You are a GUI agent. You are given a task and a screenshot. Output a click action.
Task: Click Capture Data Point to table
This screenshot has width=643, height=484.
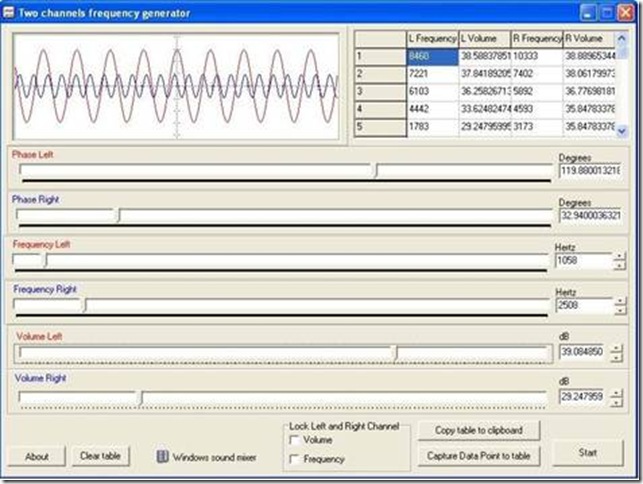tap(478, 455)
